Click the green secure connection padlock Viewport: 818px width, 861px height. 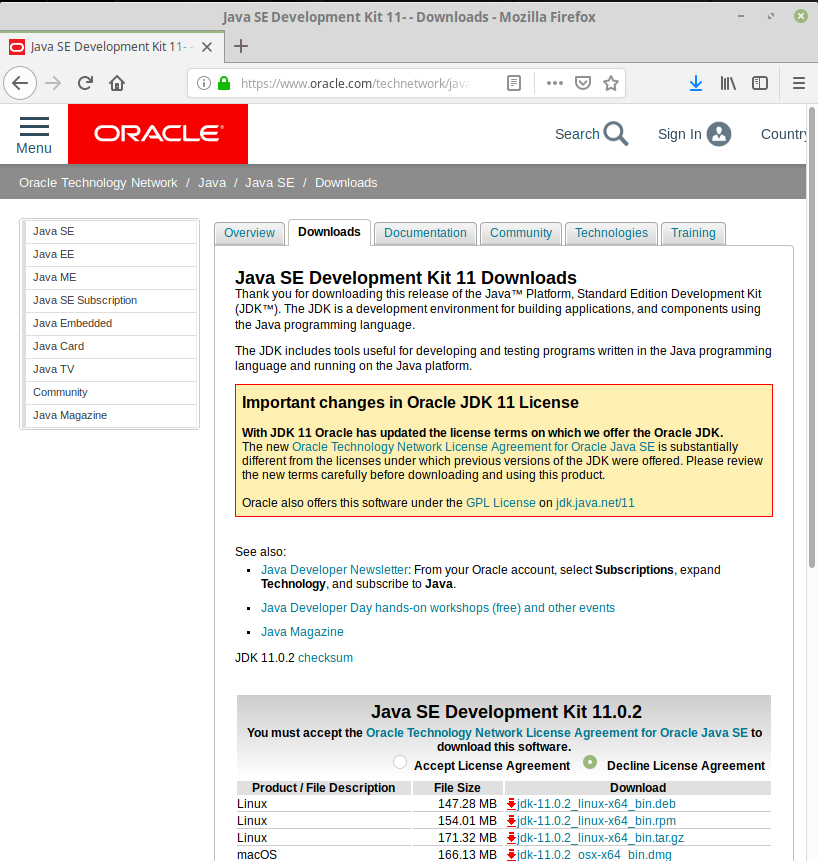[224, 83]
